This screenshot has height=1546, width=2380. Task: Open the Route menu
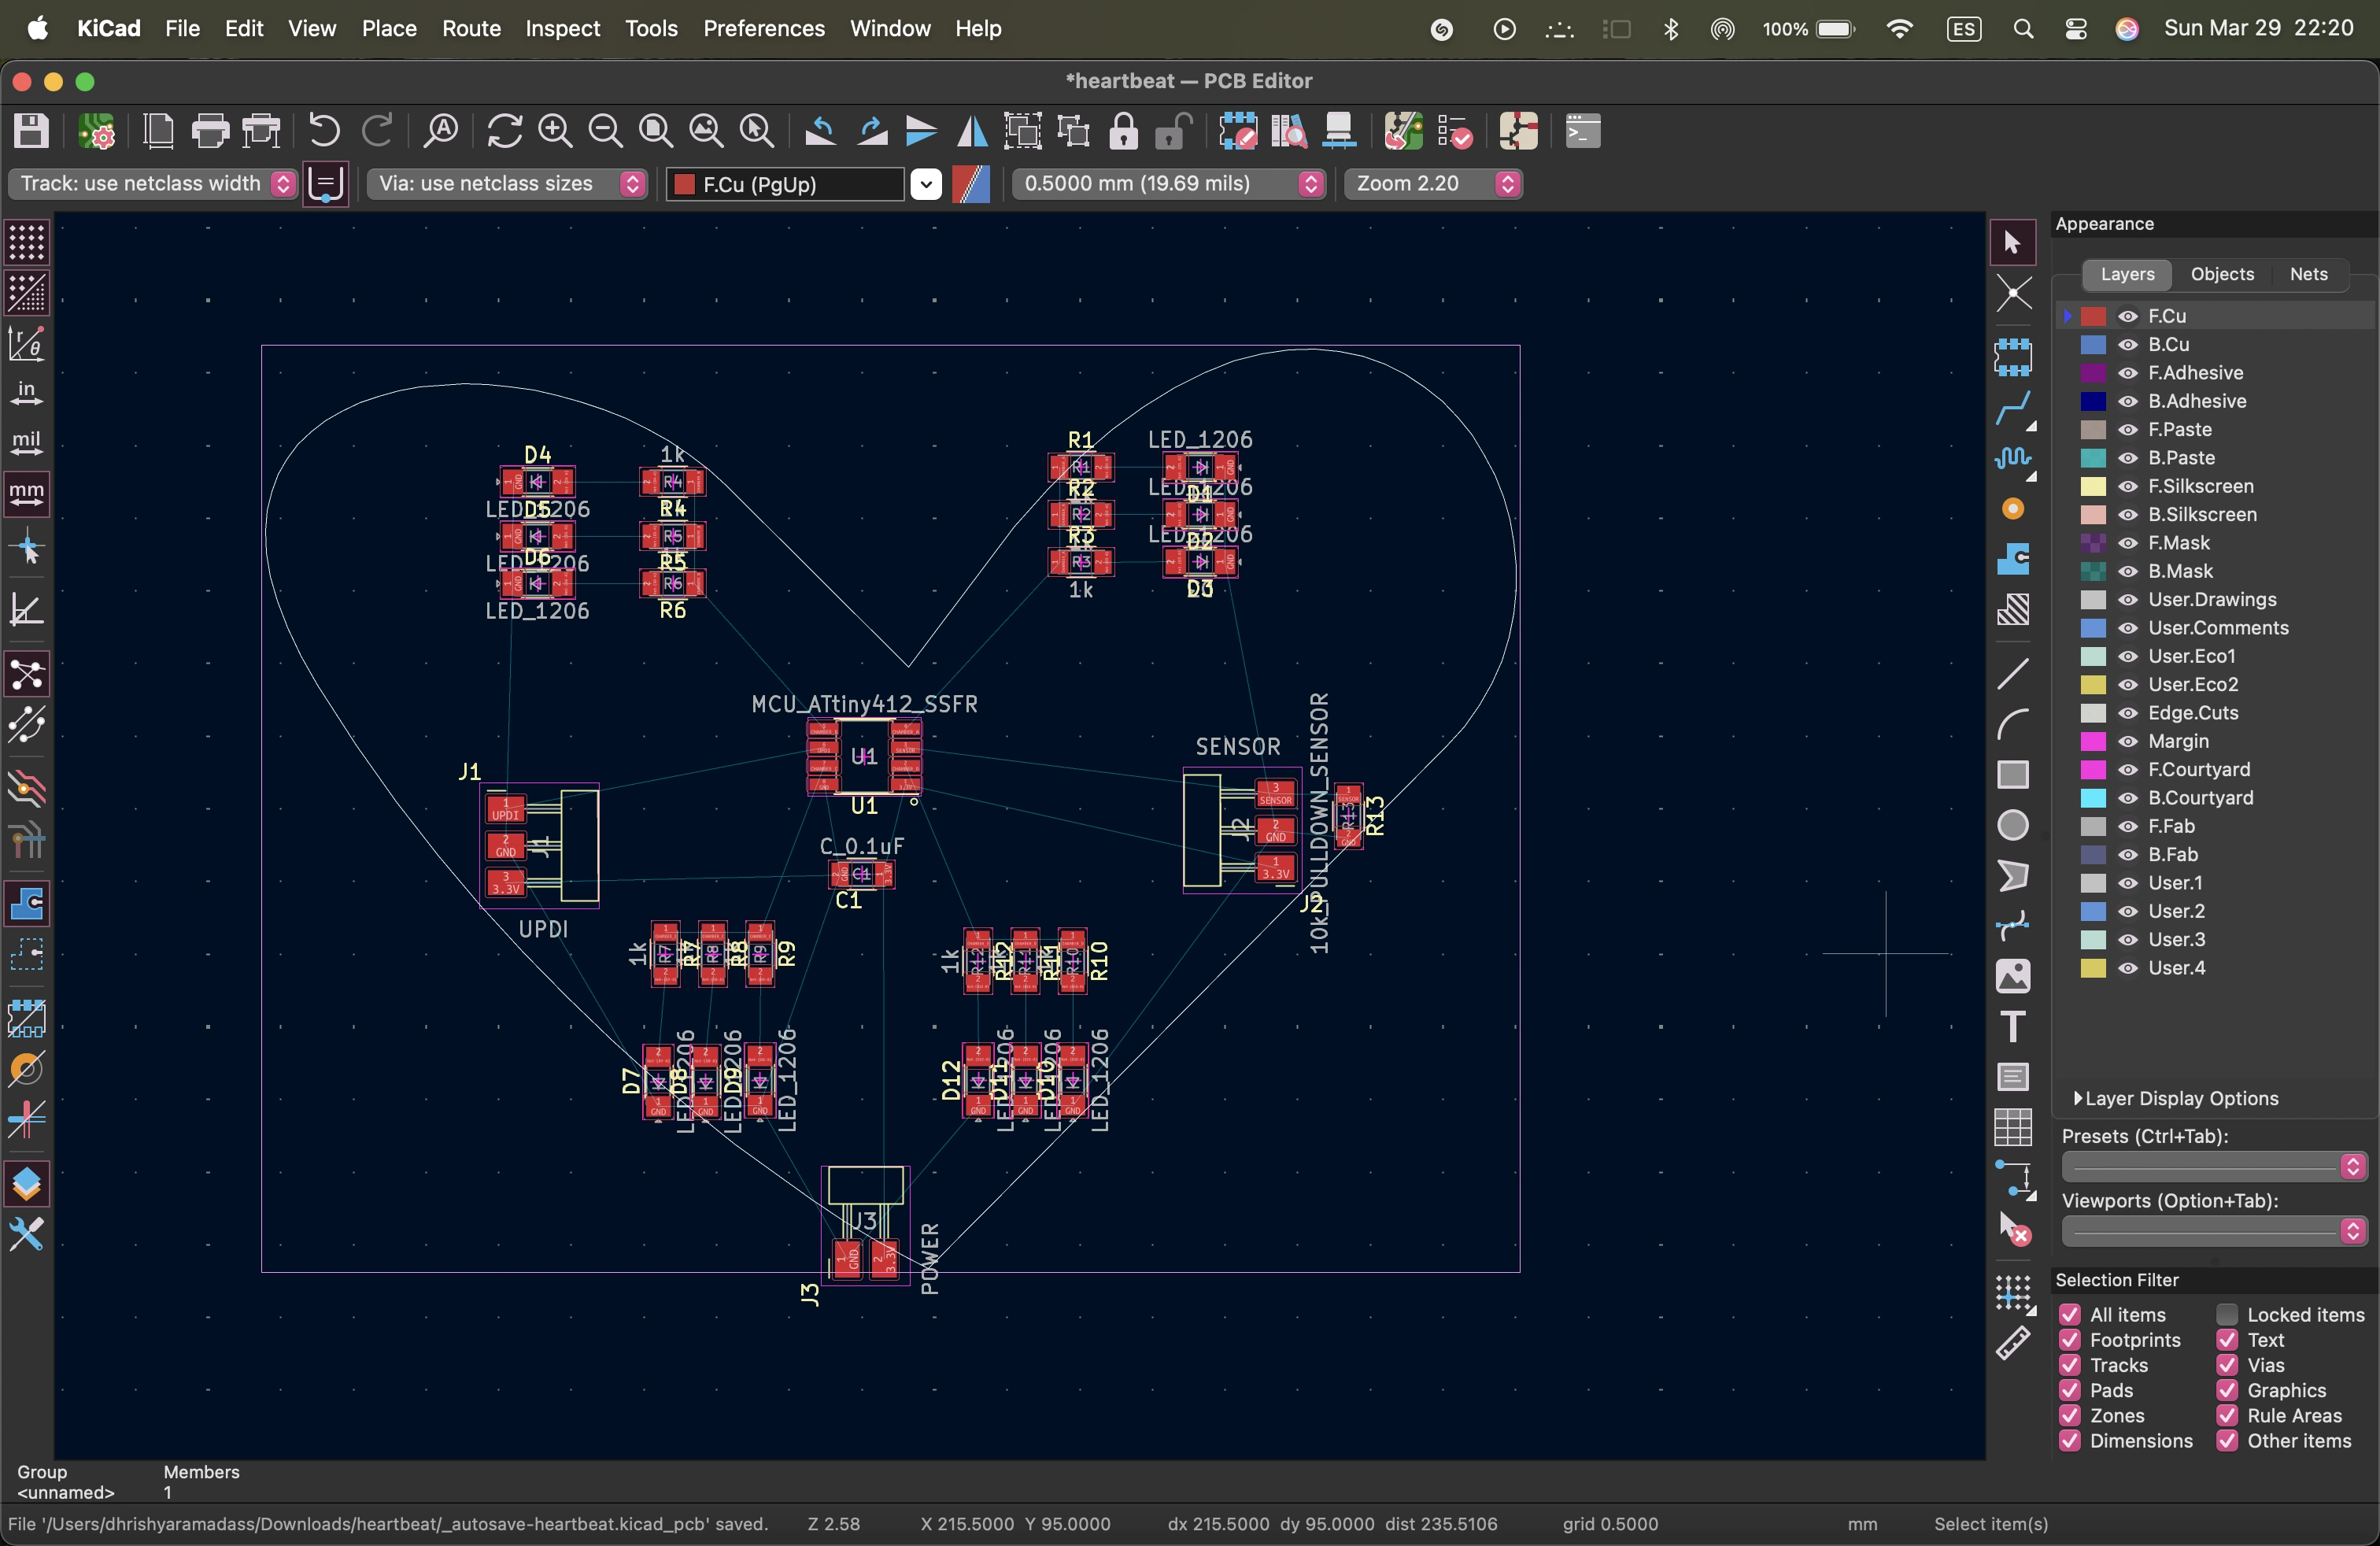471,28
